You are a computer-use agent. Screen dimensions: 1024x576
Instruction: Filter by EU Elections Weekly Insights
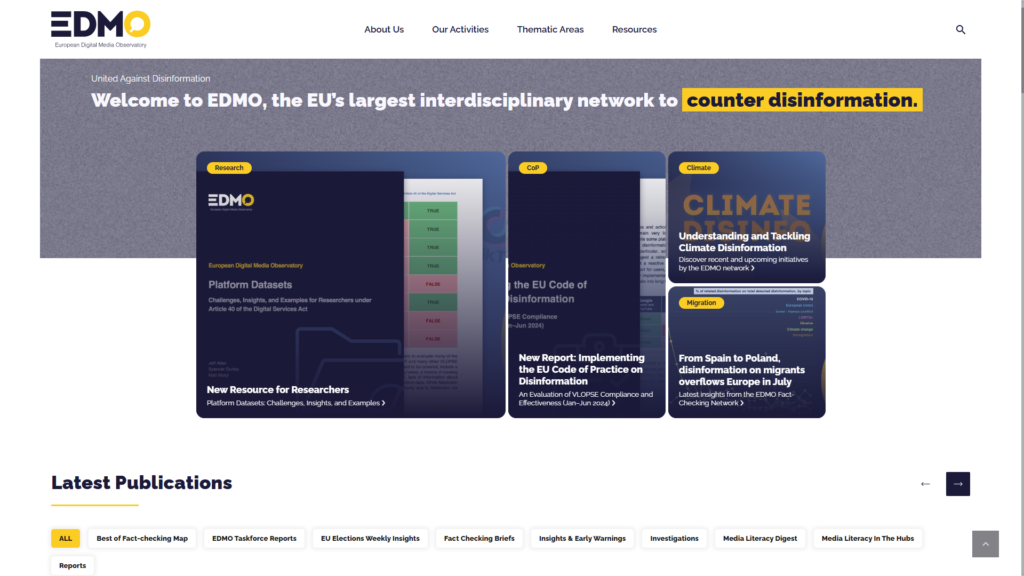tap(370, 538)
